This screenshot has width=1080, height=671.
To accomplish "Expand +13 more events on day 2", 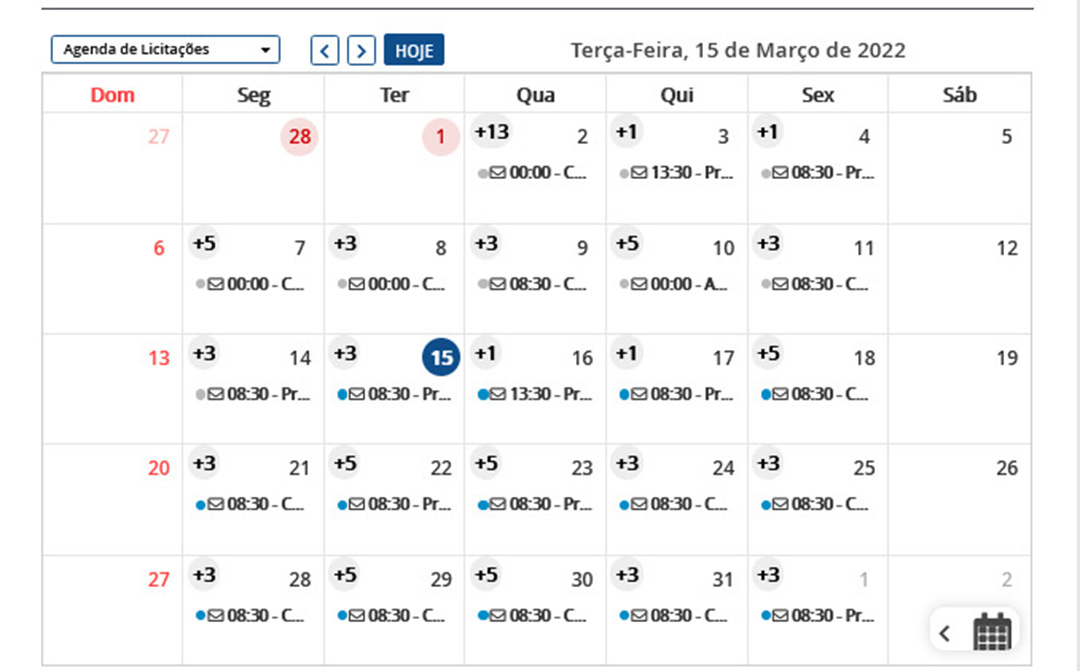I will click(492, 131).
